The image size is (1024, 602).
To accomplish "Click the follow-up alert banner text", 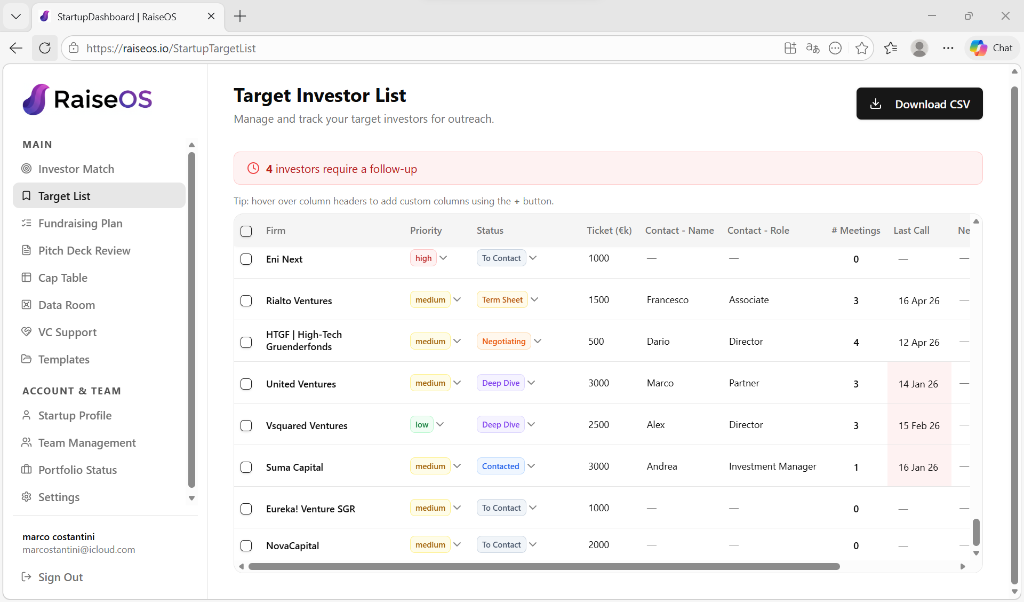I will [x=341, y=169].
